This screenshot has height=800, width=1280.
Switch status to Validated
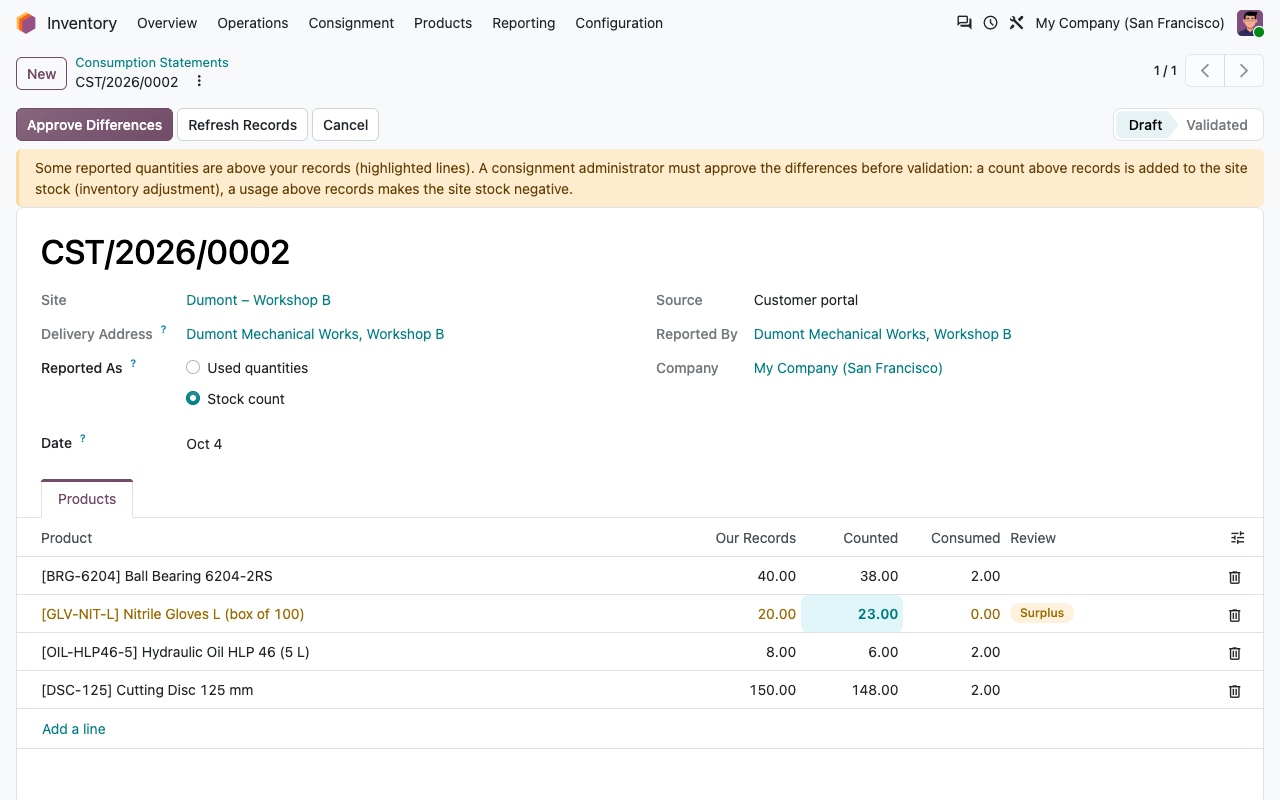[1217, 125]
